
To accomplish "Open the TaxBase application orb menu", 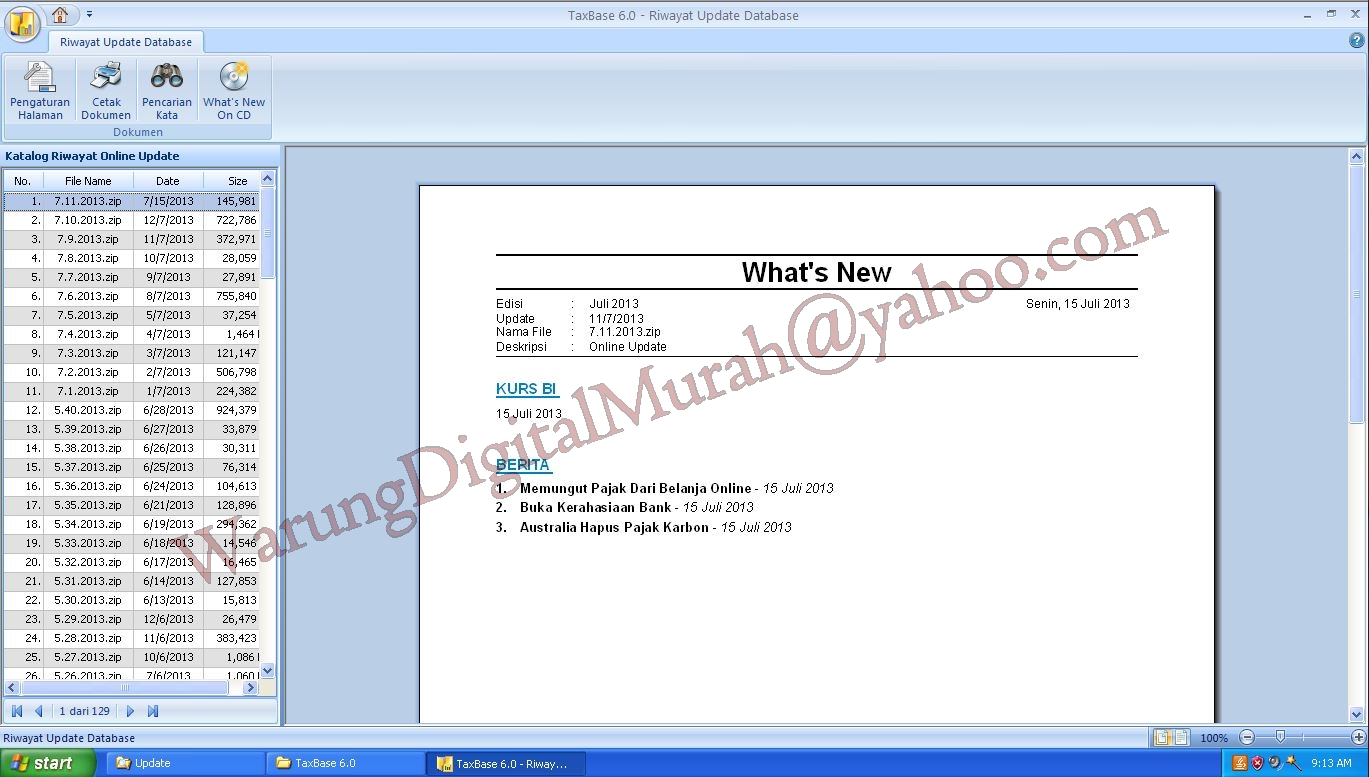I will (22, 22).
